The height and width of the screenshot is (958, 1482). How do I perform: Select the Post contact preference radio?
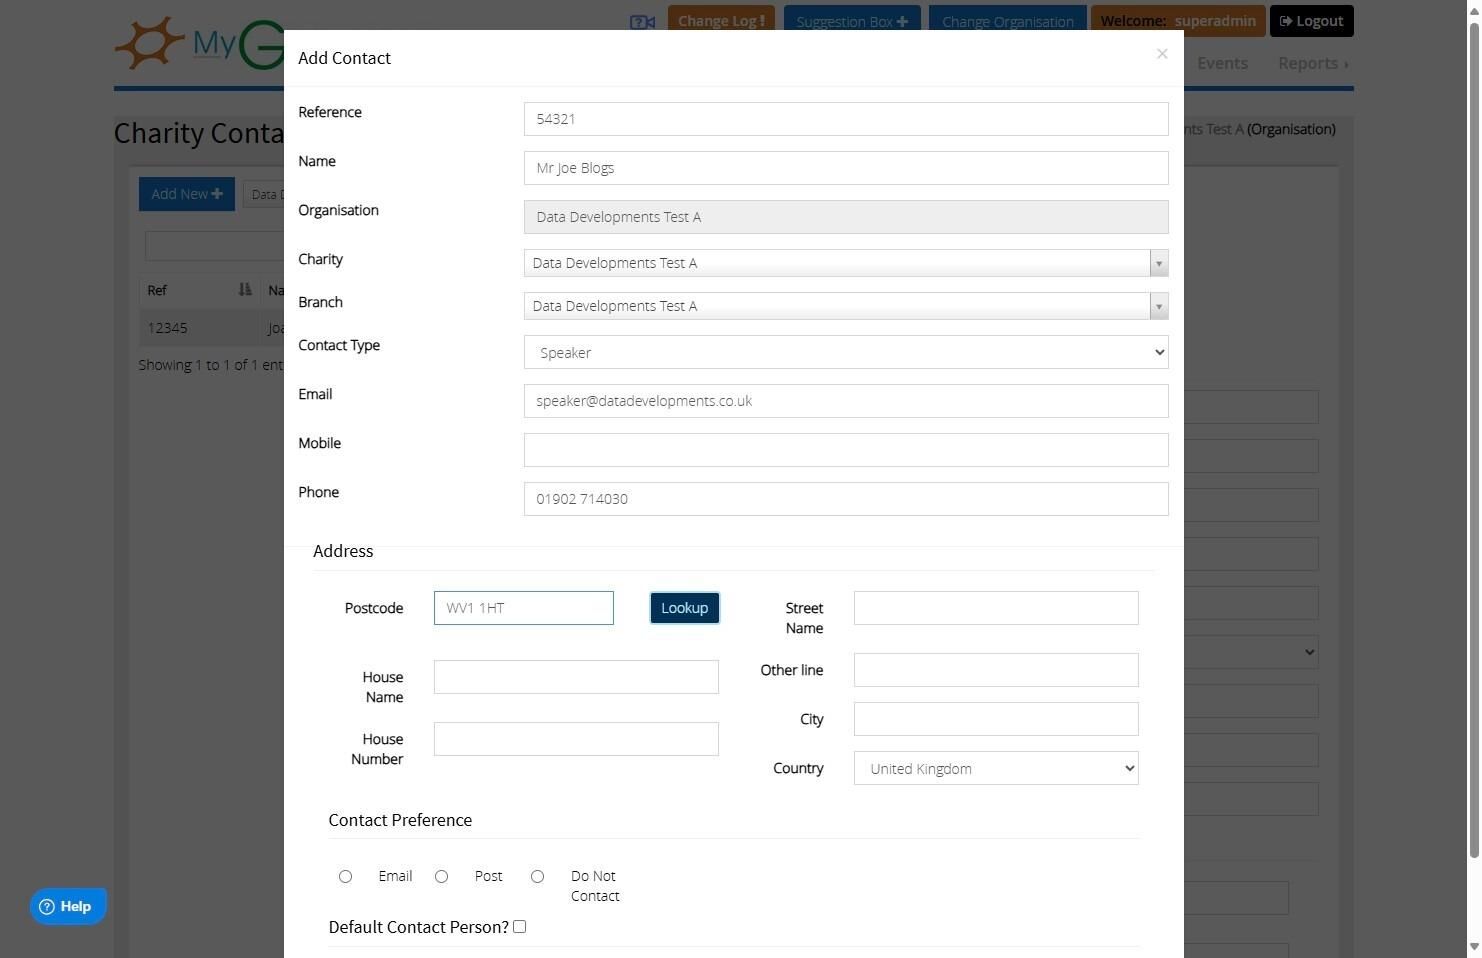(x=441, y=877)
